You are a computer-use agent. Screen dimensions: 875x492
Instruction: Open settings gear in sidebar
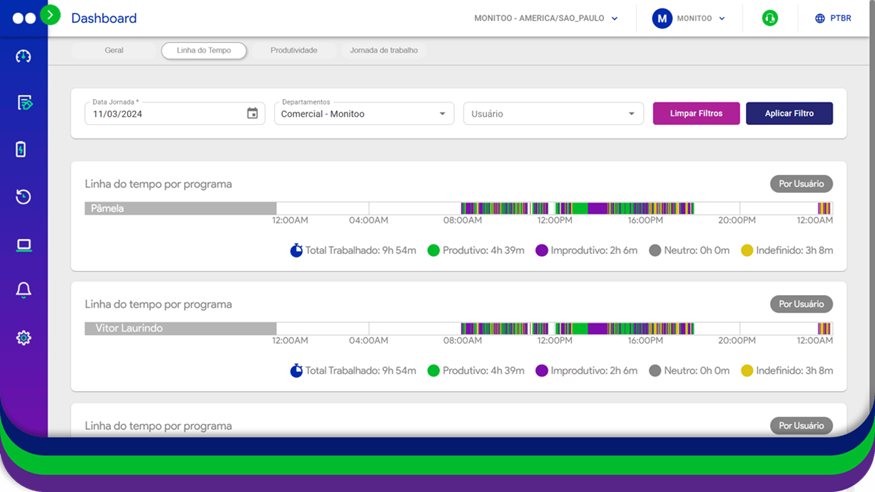point(24,338)
